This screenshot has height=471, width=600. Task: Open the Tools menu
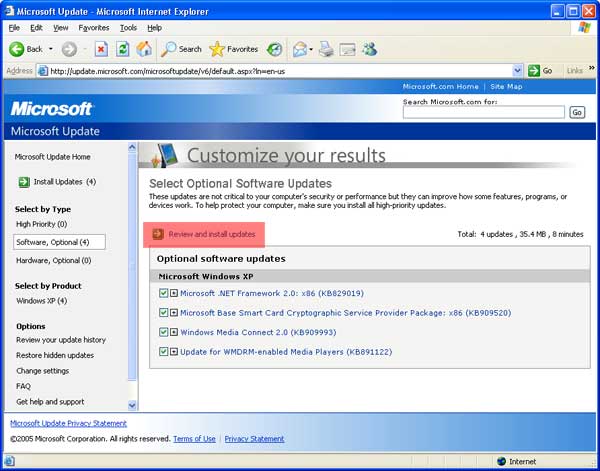128,28
